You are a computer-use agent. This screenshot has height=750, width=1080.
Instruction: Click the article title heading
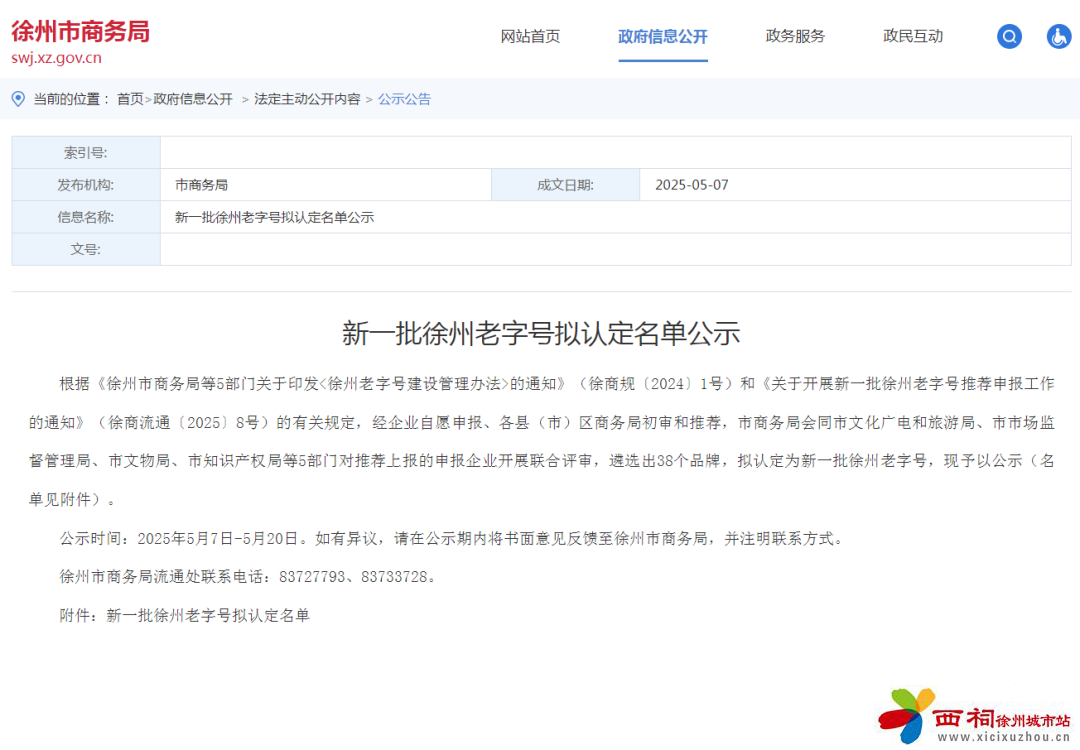coord(540,334)
